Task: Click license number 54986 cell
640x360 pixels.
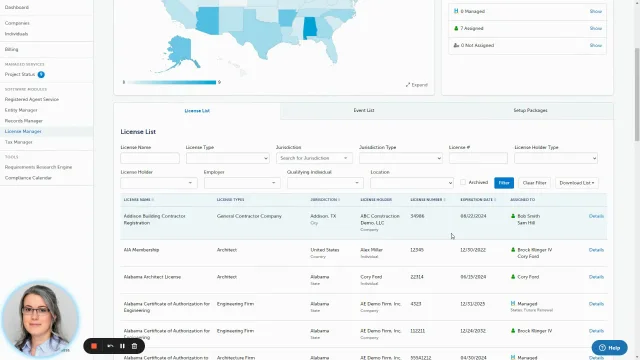Action: (417, 216)
